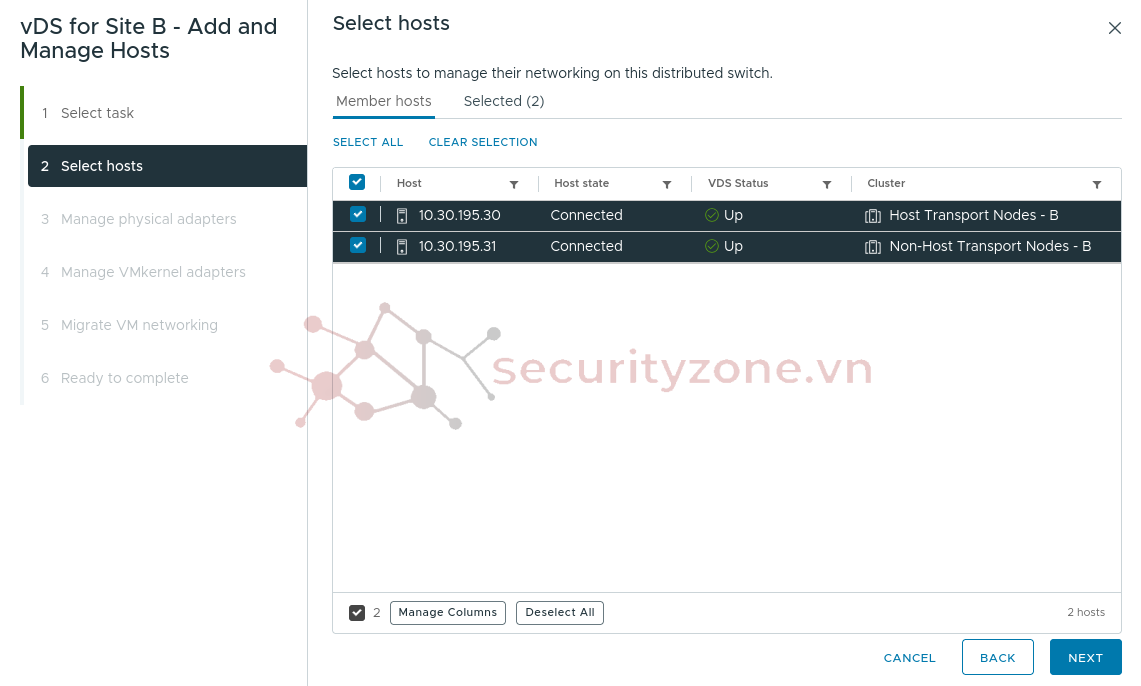Switch to the Selected (2) tab
The height and width of the screenshot is (686, 1141).
click(504, 101)
